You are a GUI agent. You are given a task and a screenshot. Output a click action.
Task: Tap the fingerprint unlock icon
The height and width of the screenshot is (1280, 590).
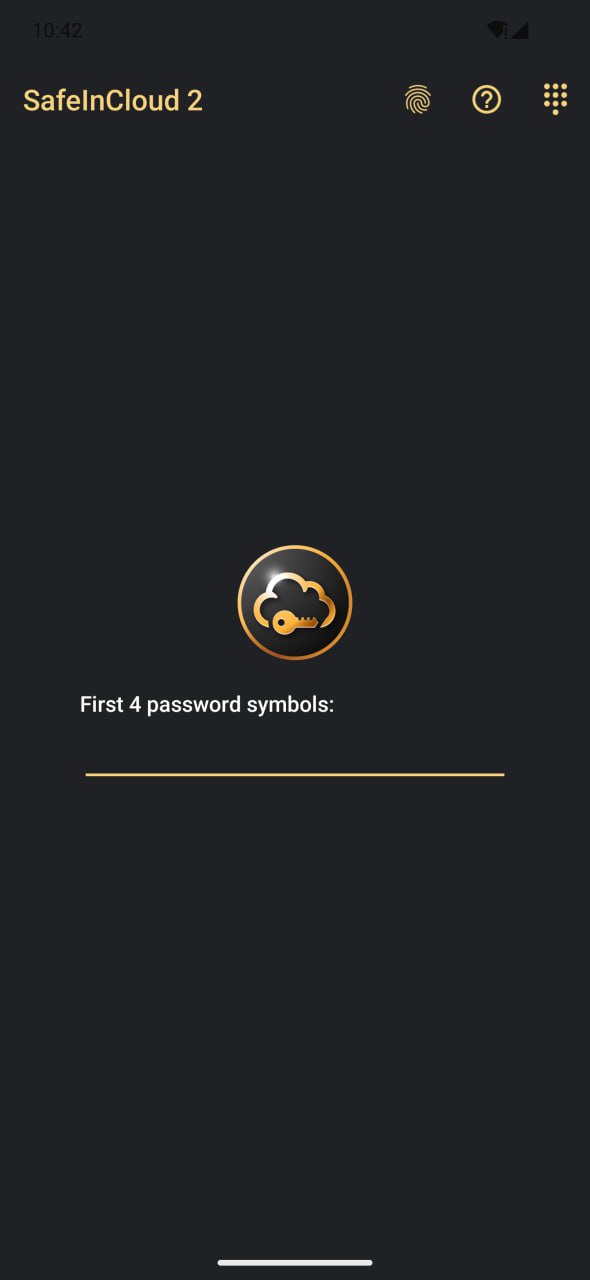pyautogui.click(x=418, y=99)
